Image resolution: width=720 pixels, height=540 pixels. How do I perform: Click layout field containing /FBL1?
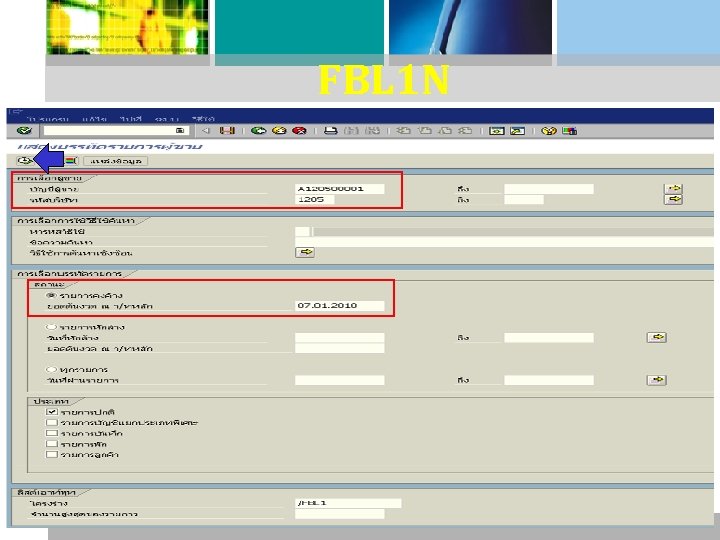click(x=348, y=503)
